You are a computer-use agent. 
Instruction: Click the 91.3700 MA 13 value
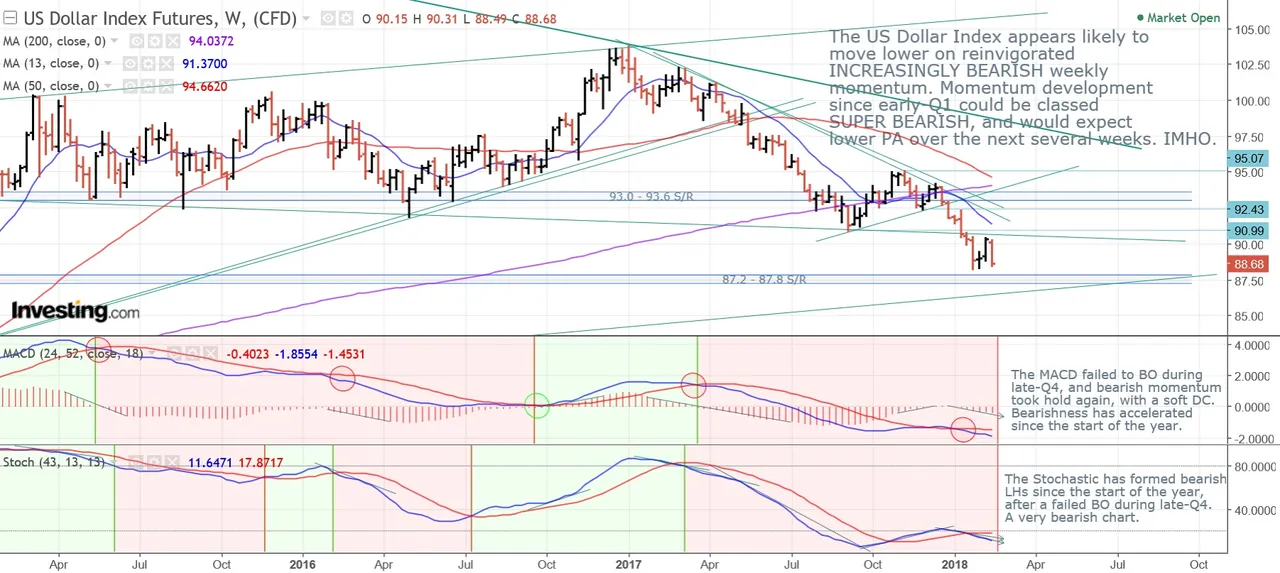click(x=205, y=63)
